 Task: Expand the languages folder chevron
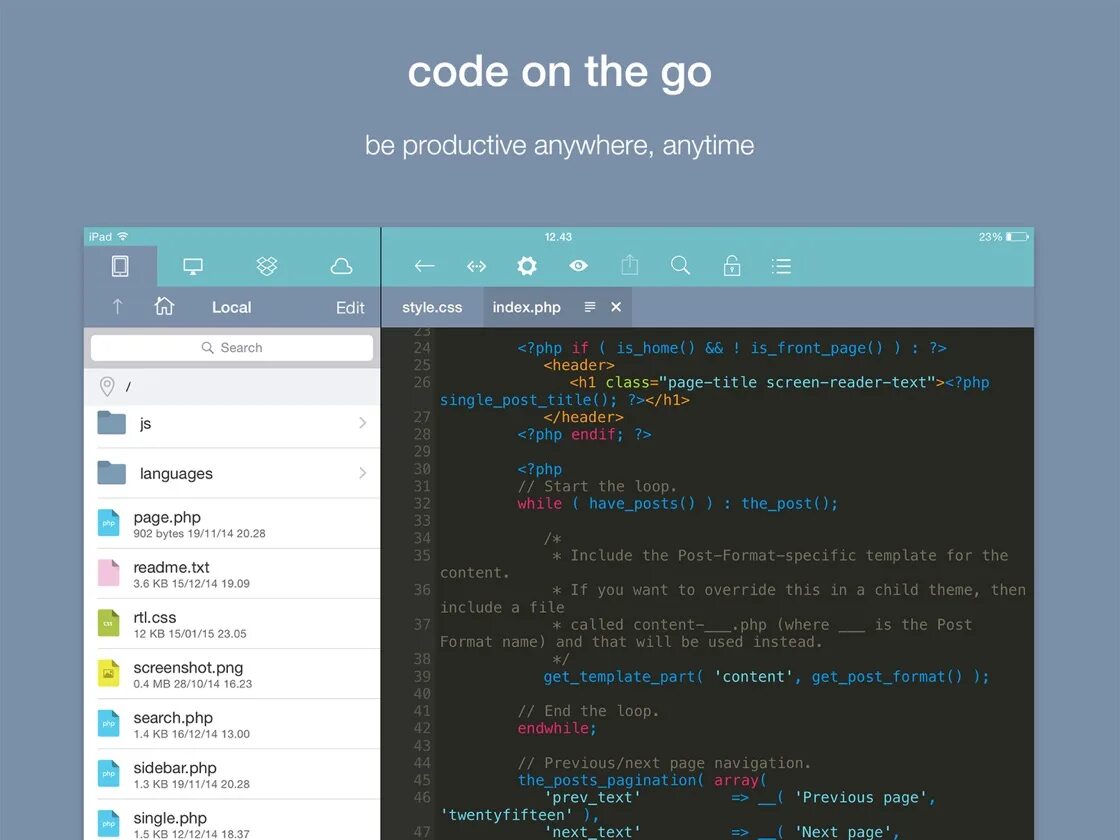pyautogui.click(x=363, y=473)
